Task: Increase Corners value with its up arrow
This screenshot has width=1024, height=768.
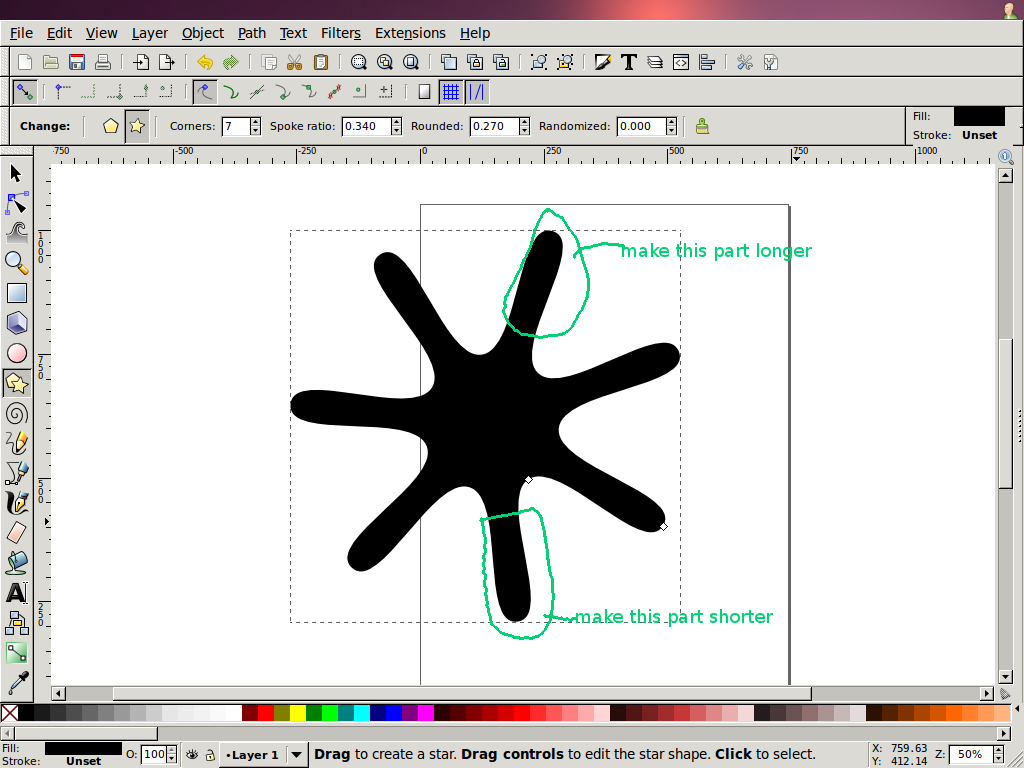Action: coord(256,121)
